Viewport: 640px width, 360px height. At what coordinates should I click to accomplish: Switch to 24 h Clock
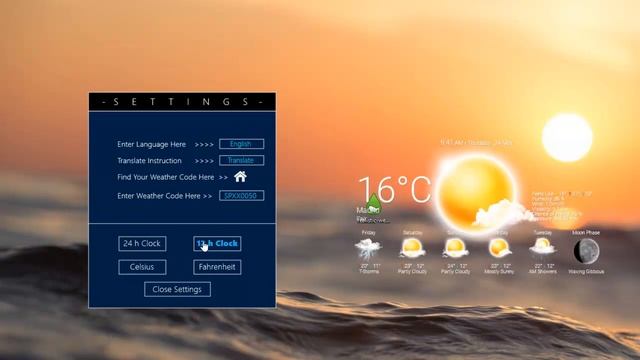click(x=142, y=243)
